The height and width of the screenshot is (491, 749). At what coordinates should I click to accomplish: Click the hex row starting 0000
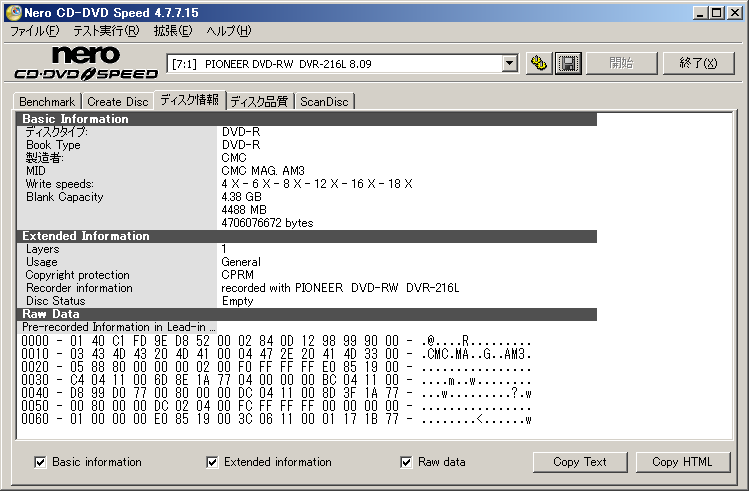coord(276,341)
